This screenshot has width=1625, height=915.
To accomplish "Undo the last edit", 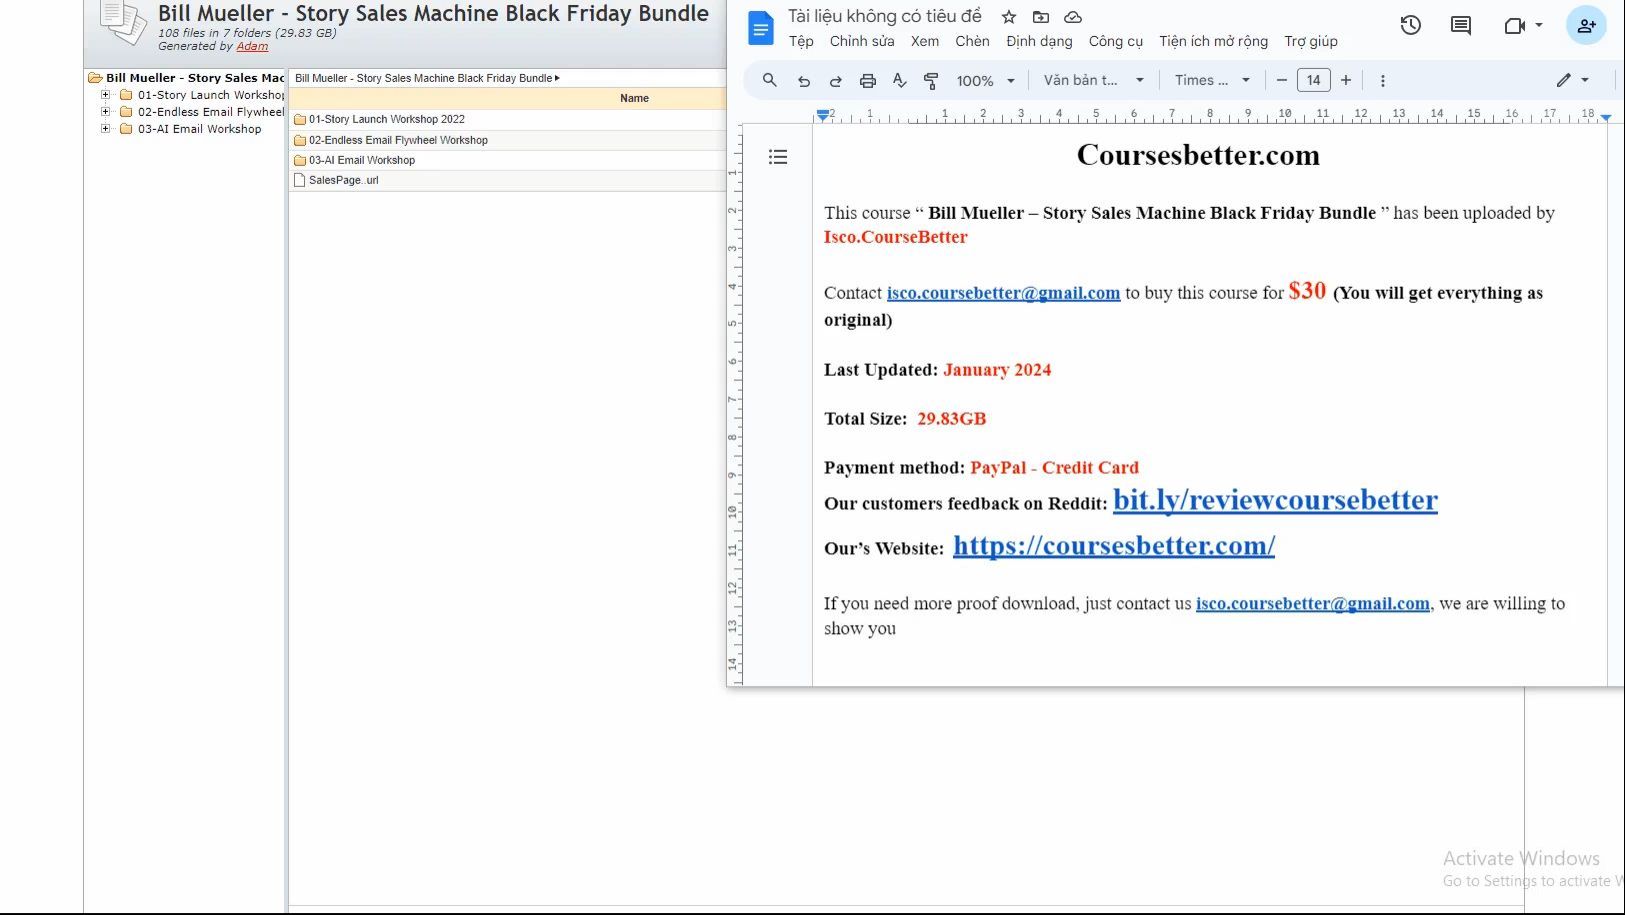I will point(803,81).
